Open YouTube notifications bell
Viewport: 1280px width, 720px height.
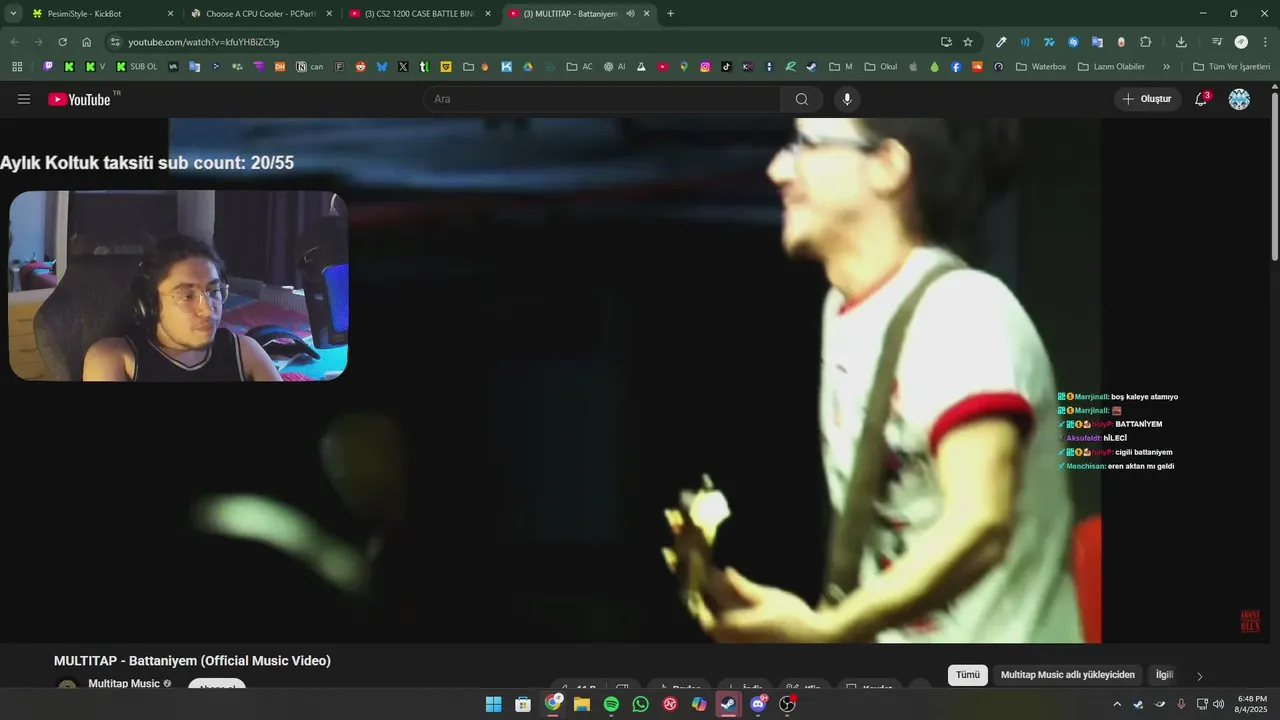pyautogui.click(x=1202, y=99)
